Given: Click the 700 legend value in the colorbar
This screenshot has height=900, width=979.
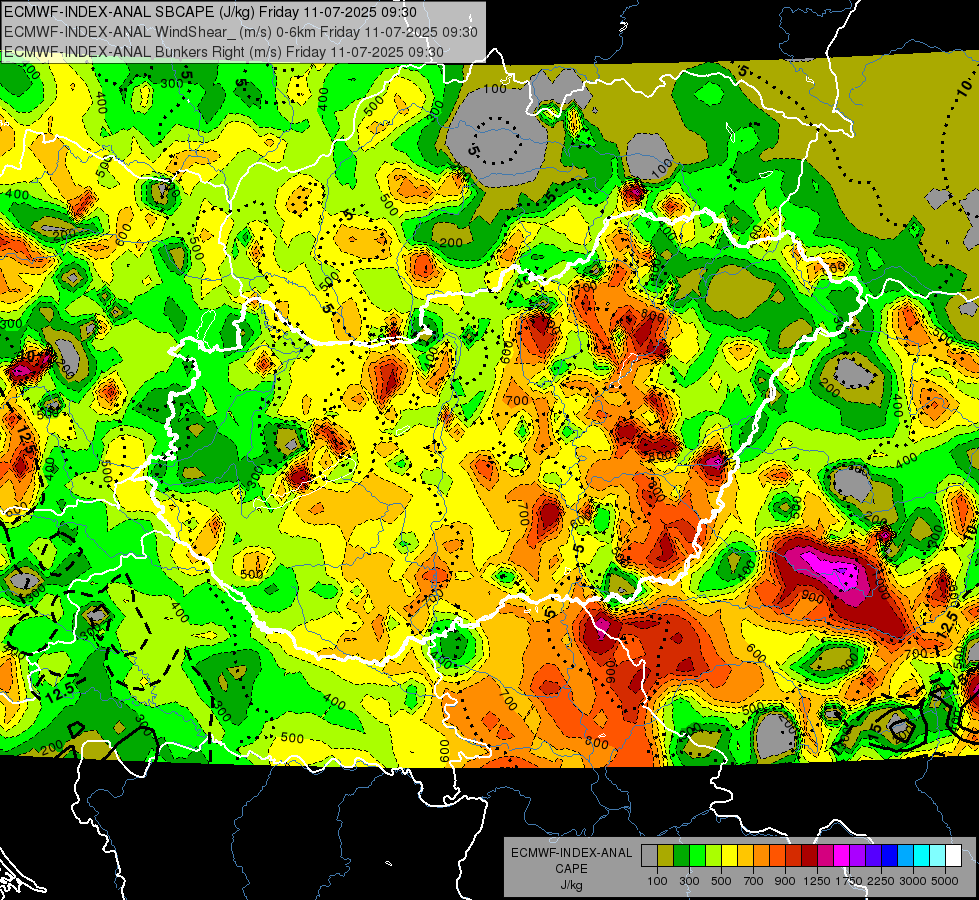Looking at the screenshot, I should click(754, 881).
